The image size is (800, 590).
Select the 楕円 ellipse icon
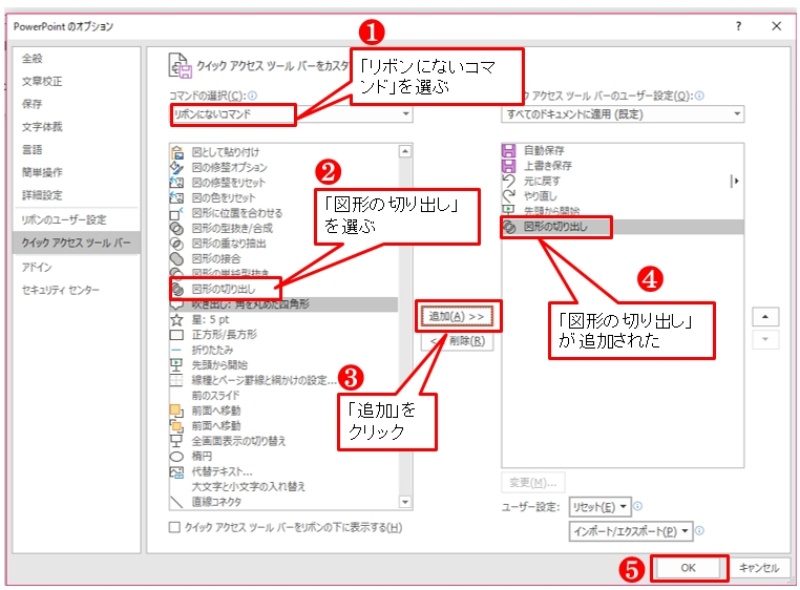(177, 455)
